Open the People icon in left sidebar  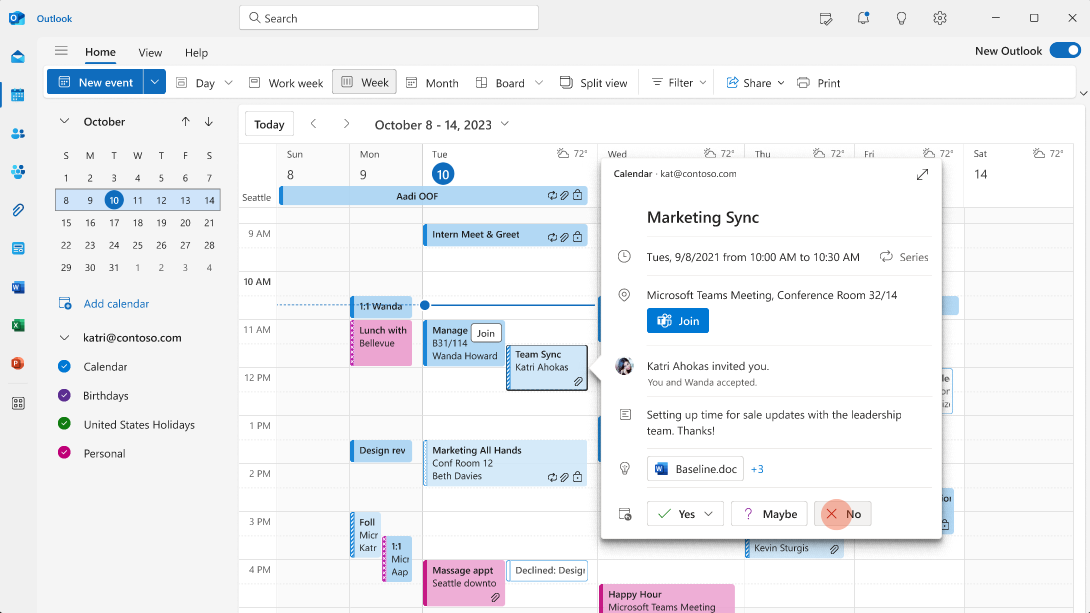(18, 133)
